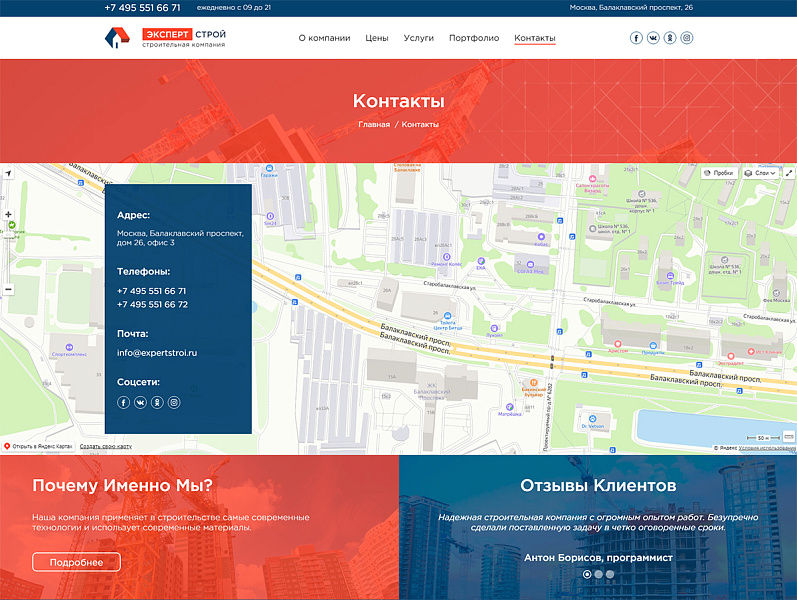
Task: Click the info@expertstroi.ru email address
Action: 157,353
